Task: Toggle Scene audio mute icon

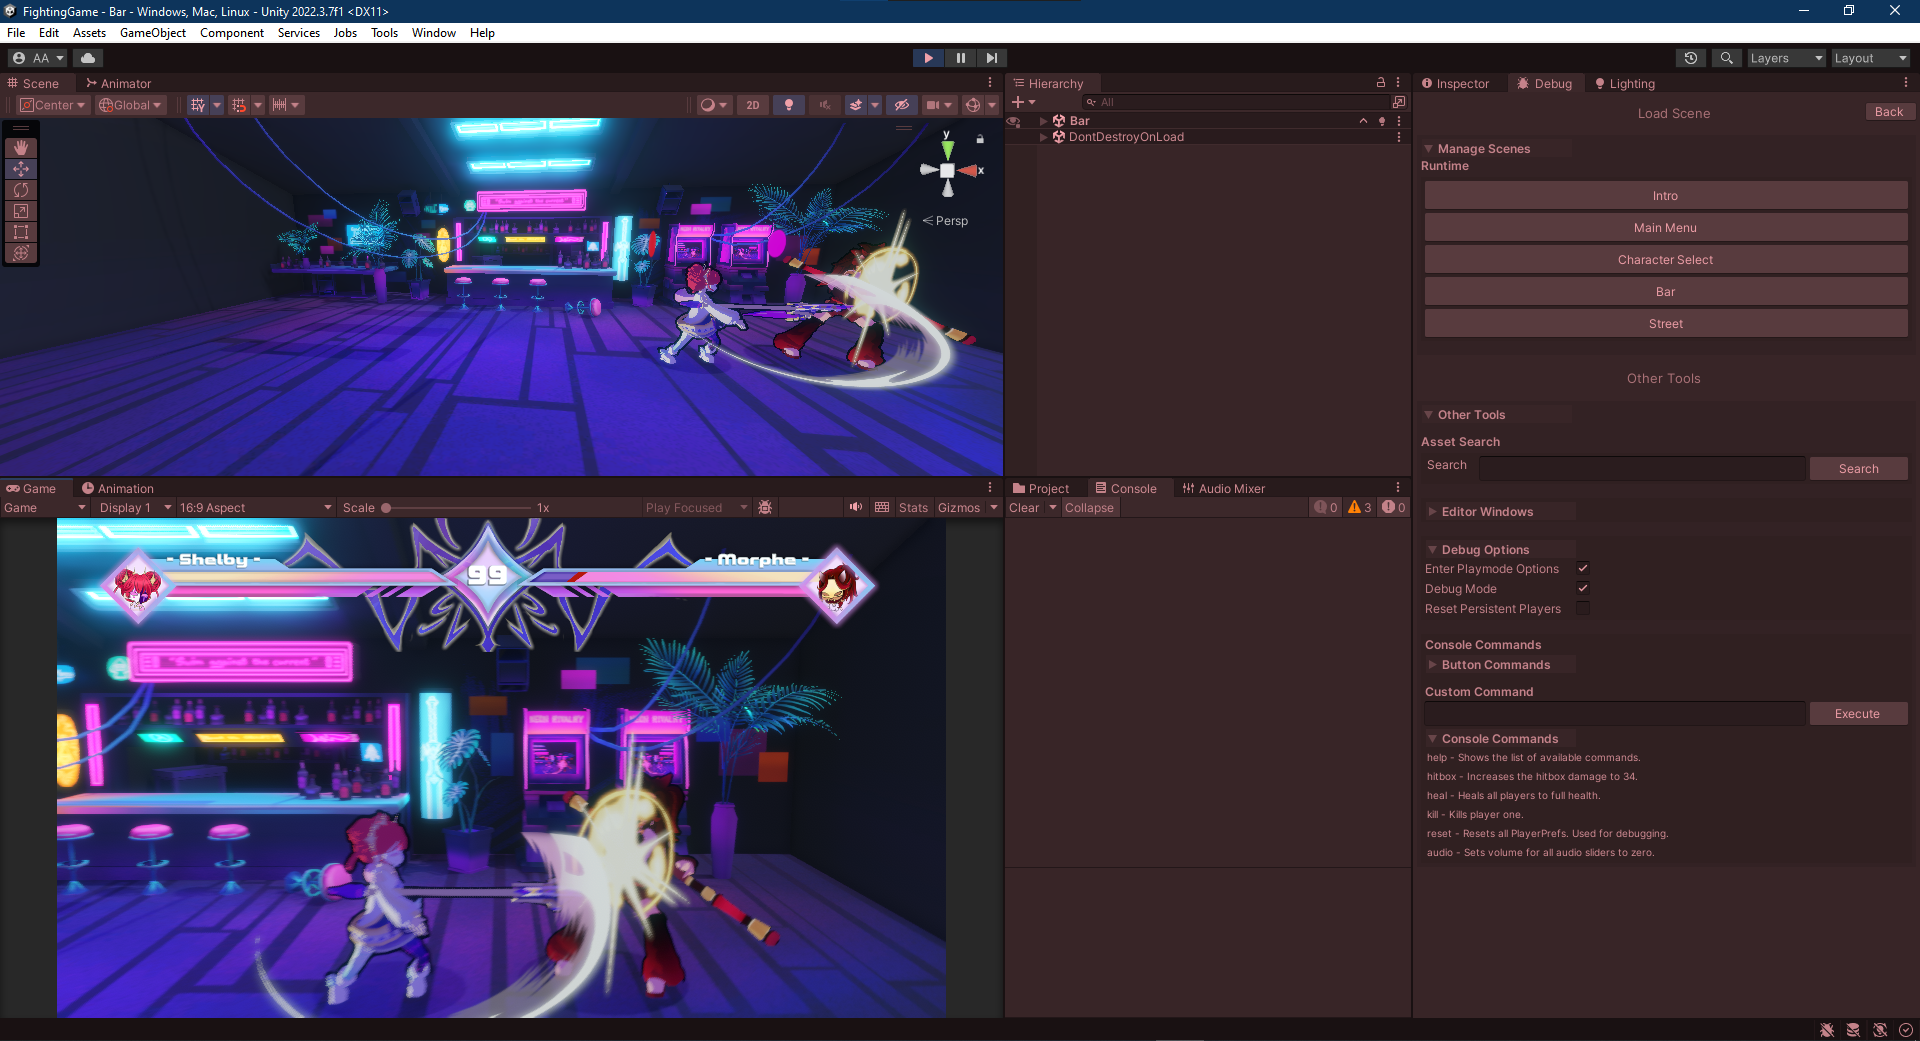Action: 824,105
